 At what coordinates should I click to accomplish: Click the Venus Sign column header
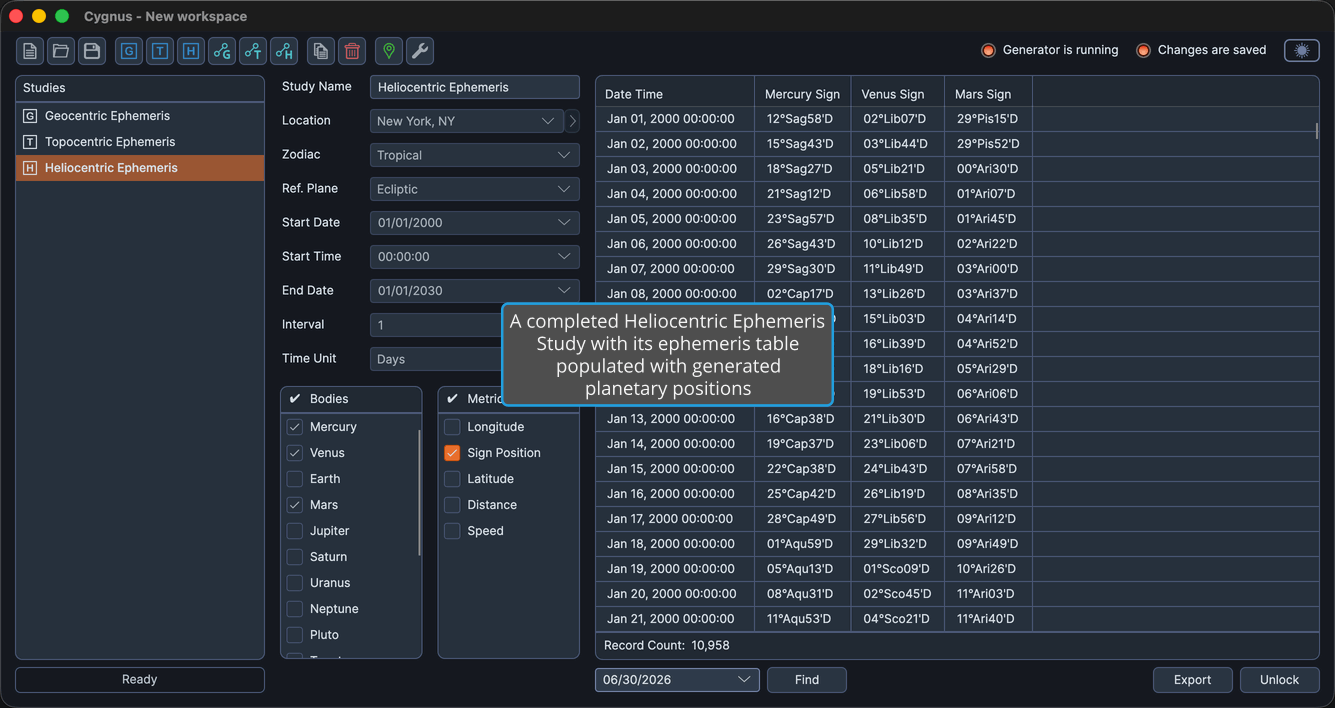[898, 93]
